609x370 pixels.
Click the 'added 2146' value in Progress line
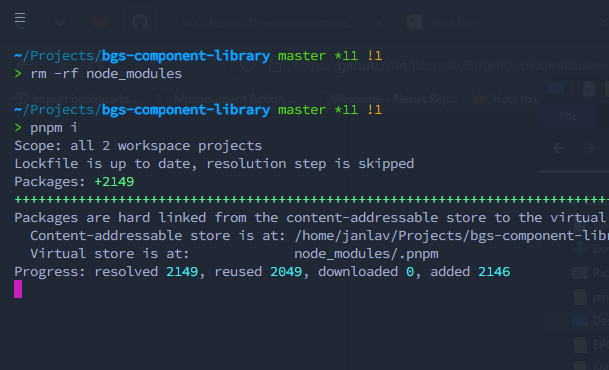click(x=470, y=271)
